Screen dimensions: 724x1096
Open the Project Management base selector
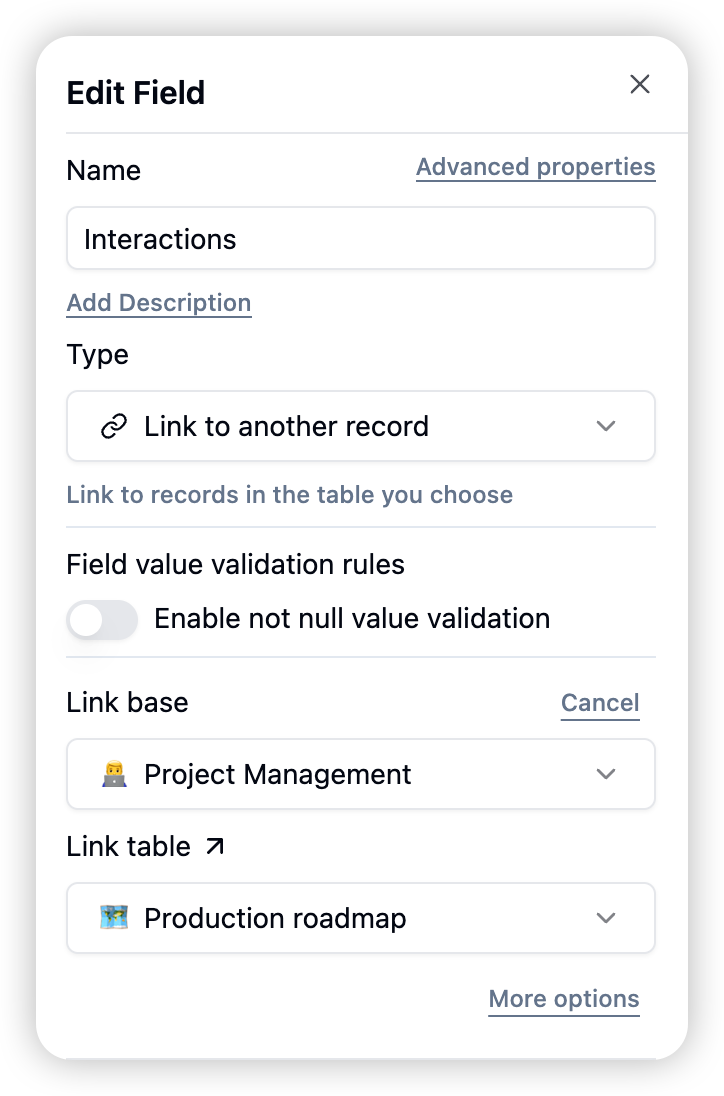point(361,774)
